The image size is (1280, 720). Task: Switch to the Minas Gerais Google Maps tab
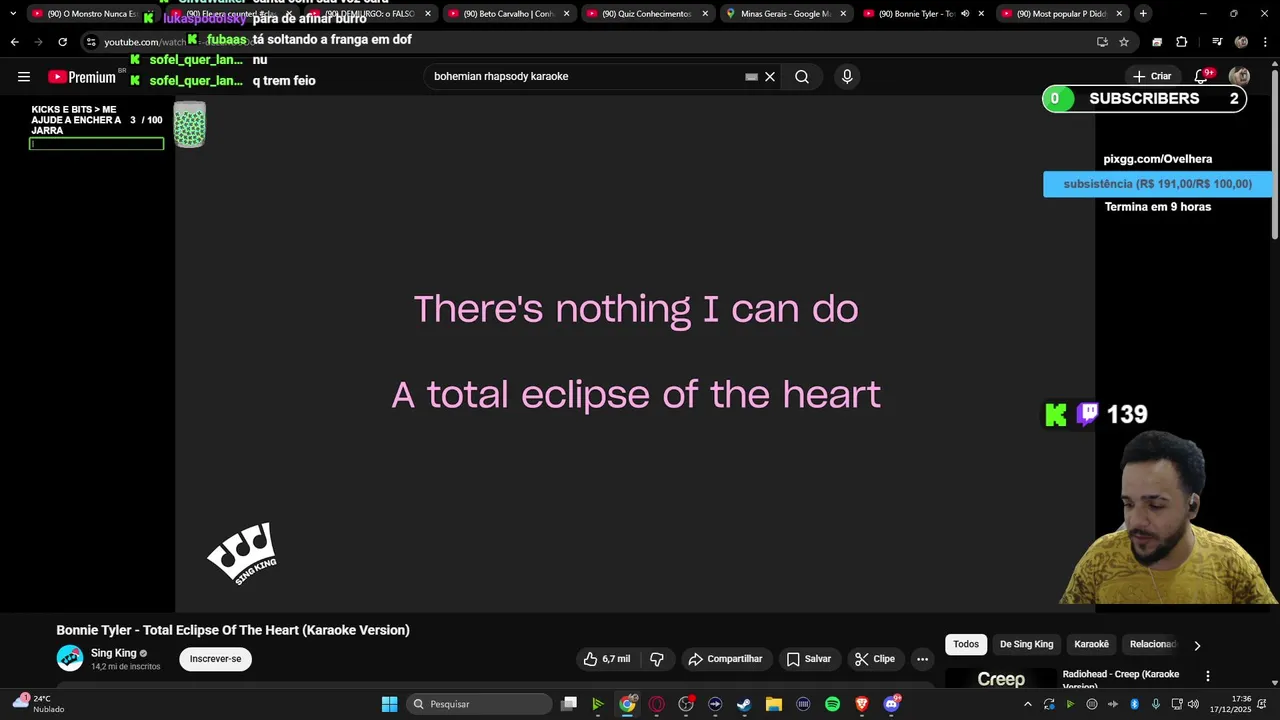coord(785,14)
